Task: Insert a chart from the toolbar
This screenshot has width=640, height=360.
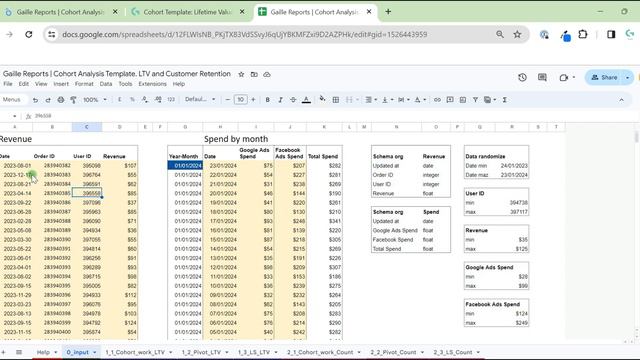Action: point(462,100)
